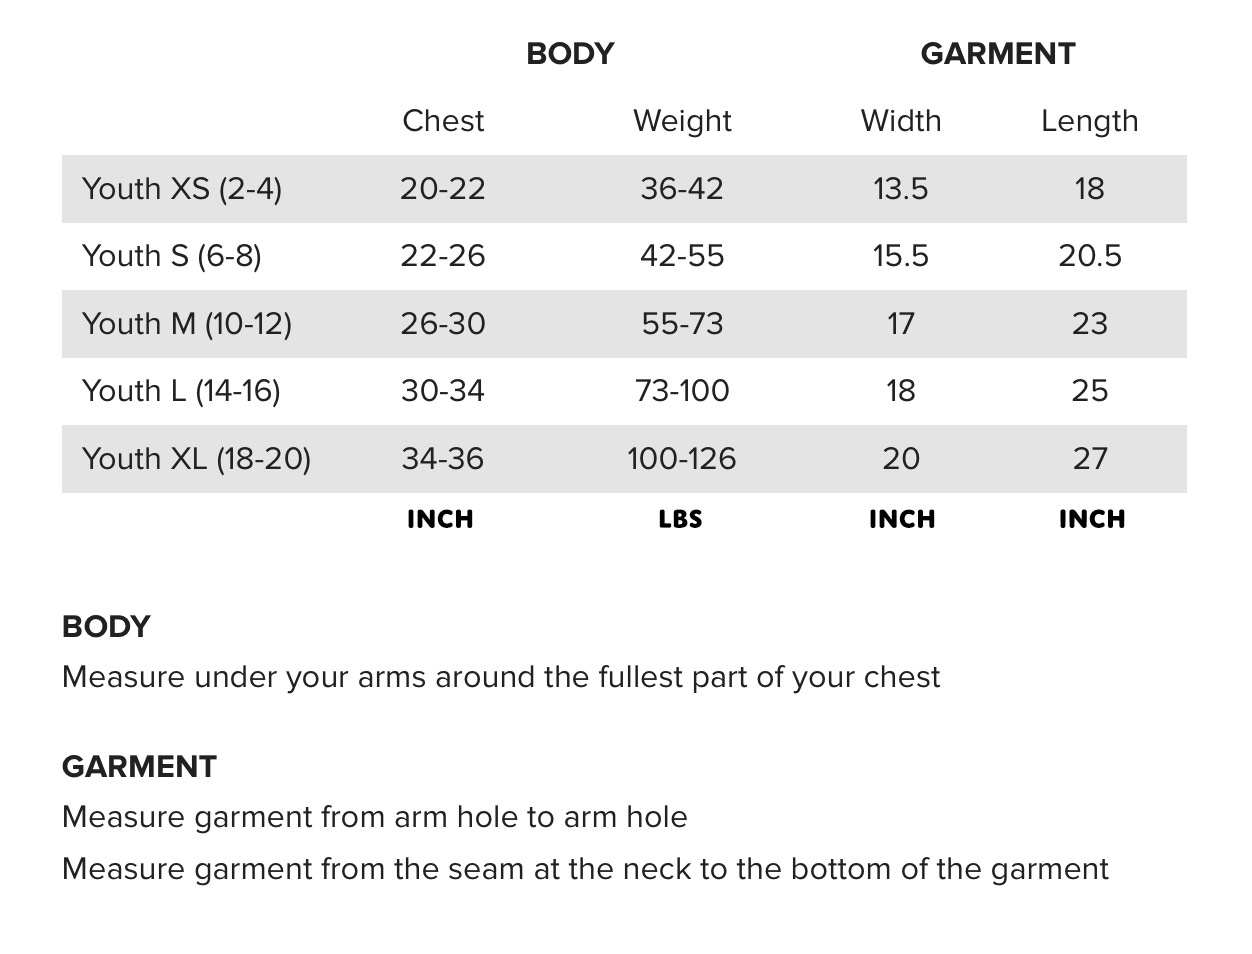The height and width of the screenshot is (954, 1252).
Task: Click the INCH label under Chest column
Action: tap(440, 519)
